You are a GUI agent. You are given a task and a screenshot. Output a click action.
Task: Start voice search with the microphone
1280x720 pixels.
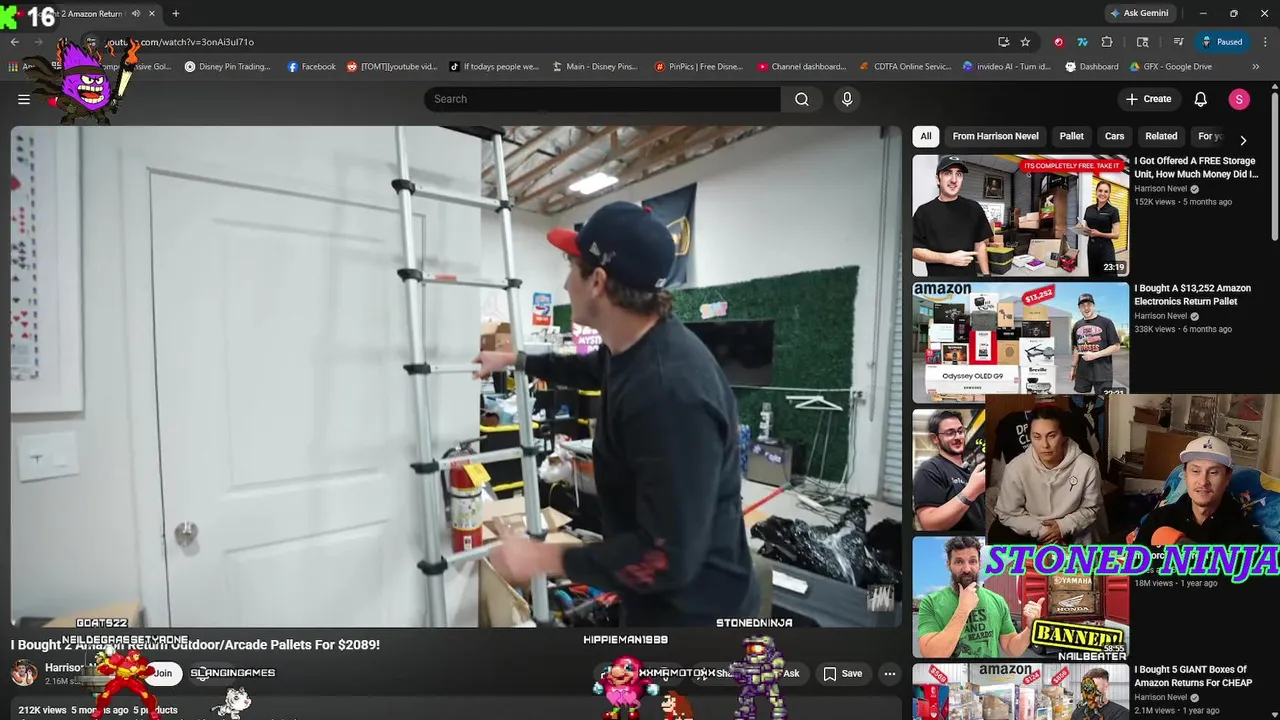(x=847, y=99)
